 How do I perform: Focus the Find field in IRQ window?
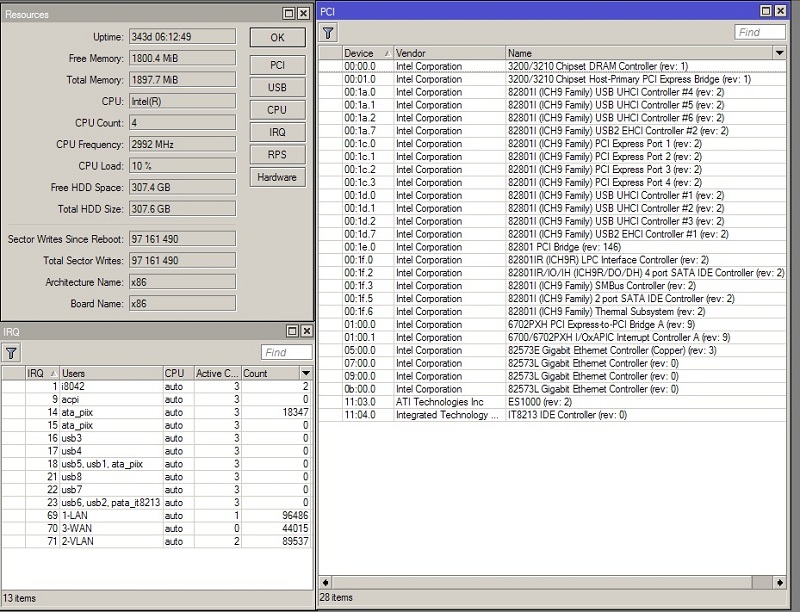coord(287,352)
